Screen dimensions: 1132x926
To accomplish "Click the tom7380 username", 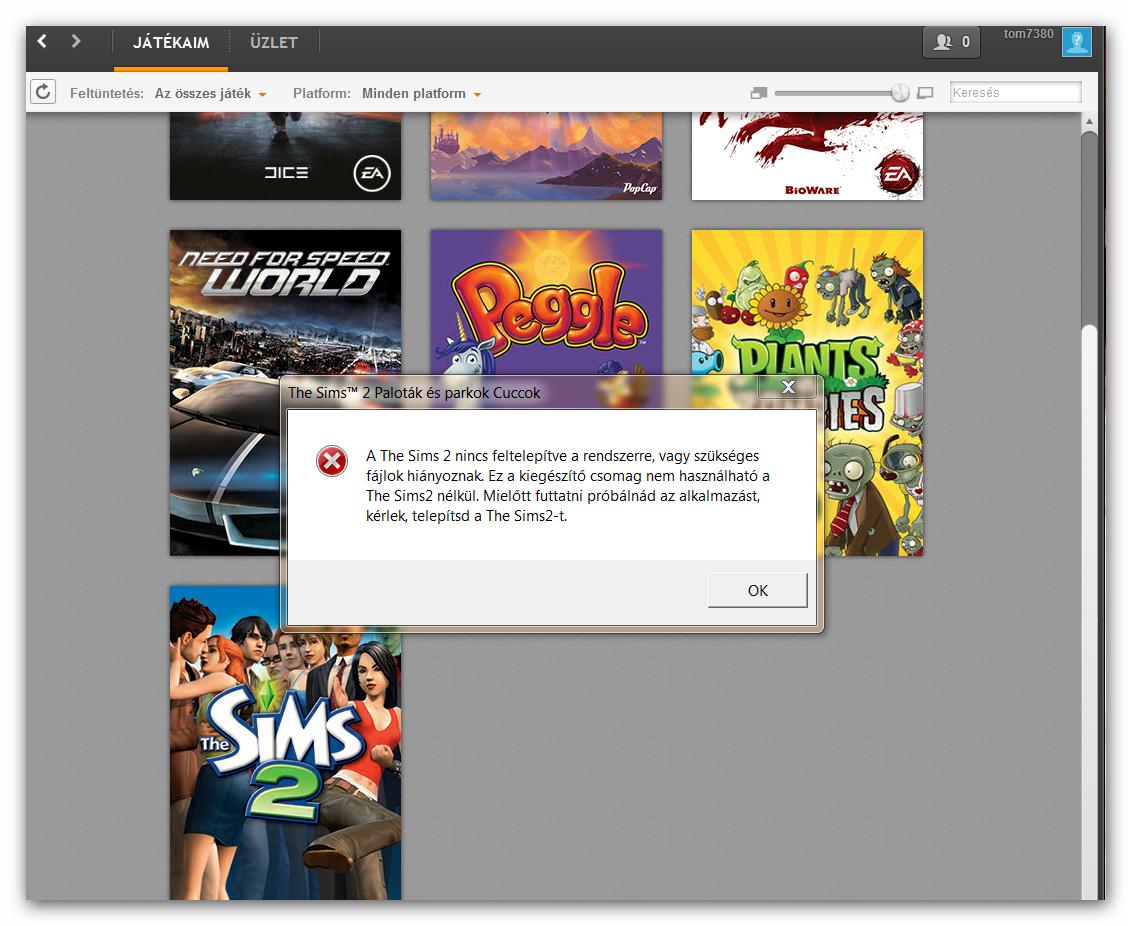I will [1028, 34].
